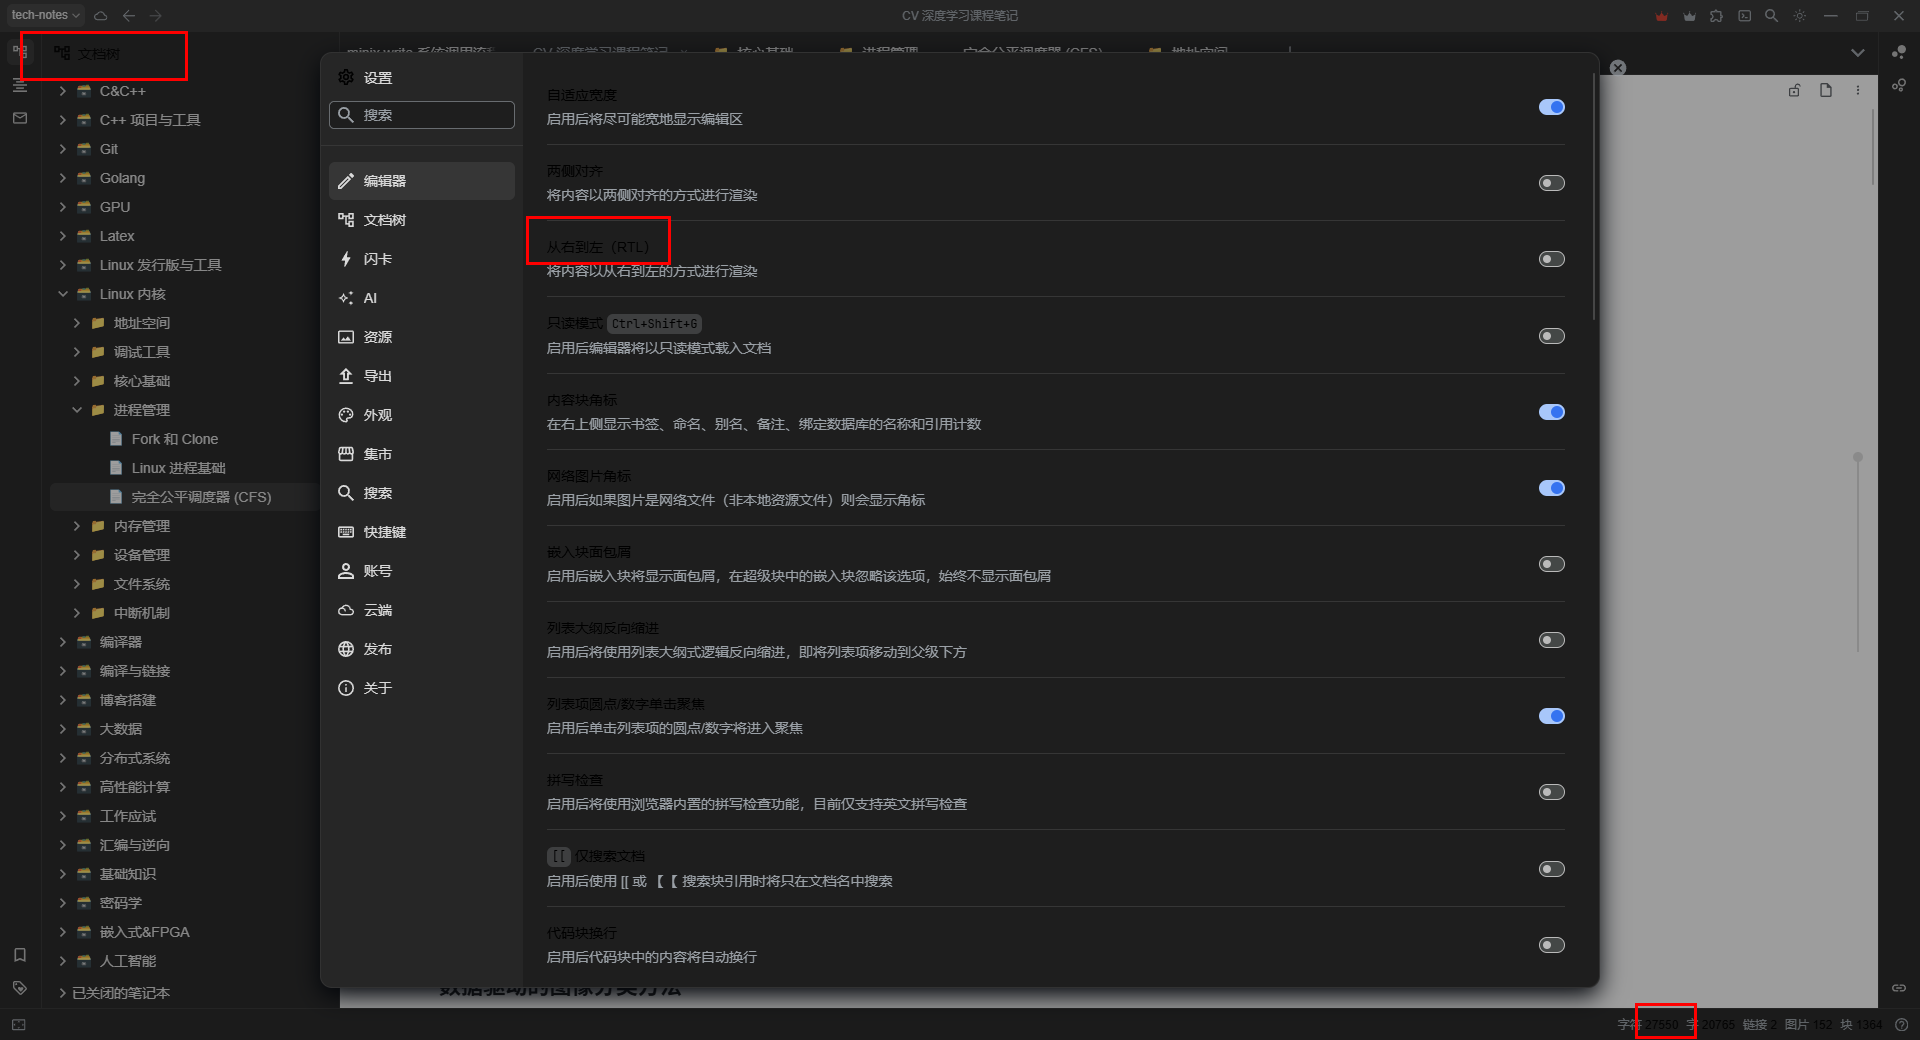Open the backlinks panel link icon
This screenshot has height=1040, width=1920.
pos(1899,988)
